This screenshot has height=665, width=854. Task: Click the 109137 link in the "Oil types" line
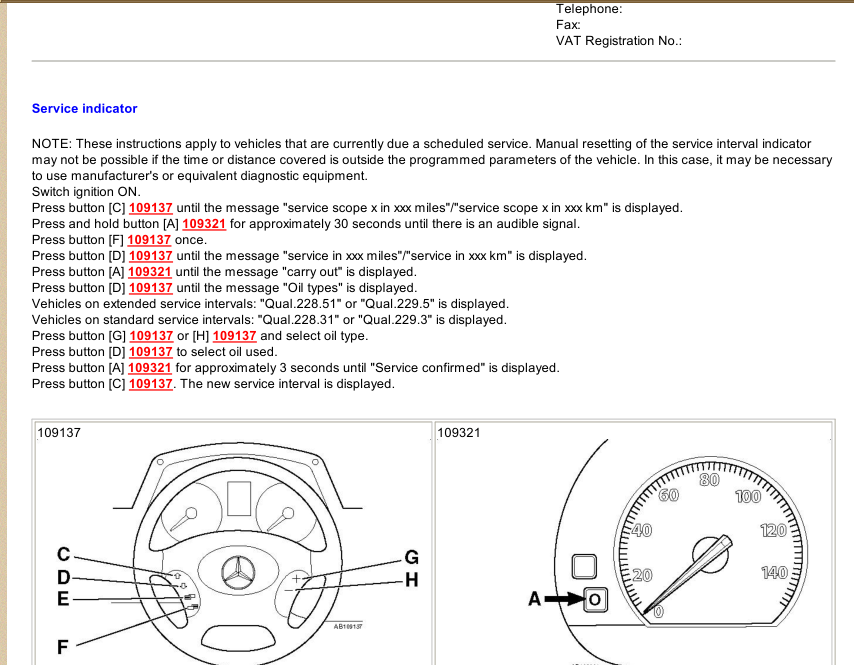pyautogui.click(x=151, y=288)
